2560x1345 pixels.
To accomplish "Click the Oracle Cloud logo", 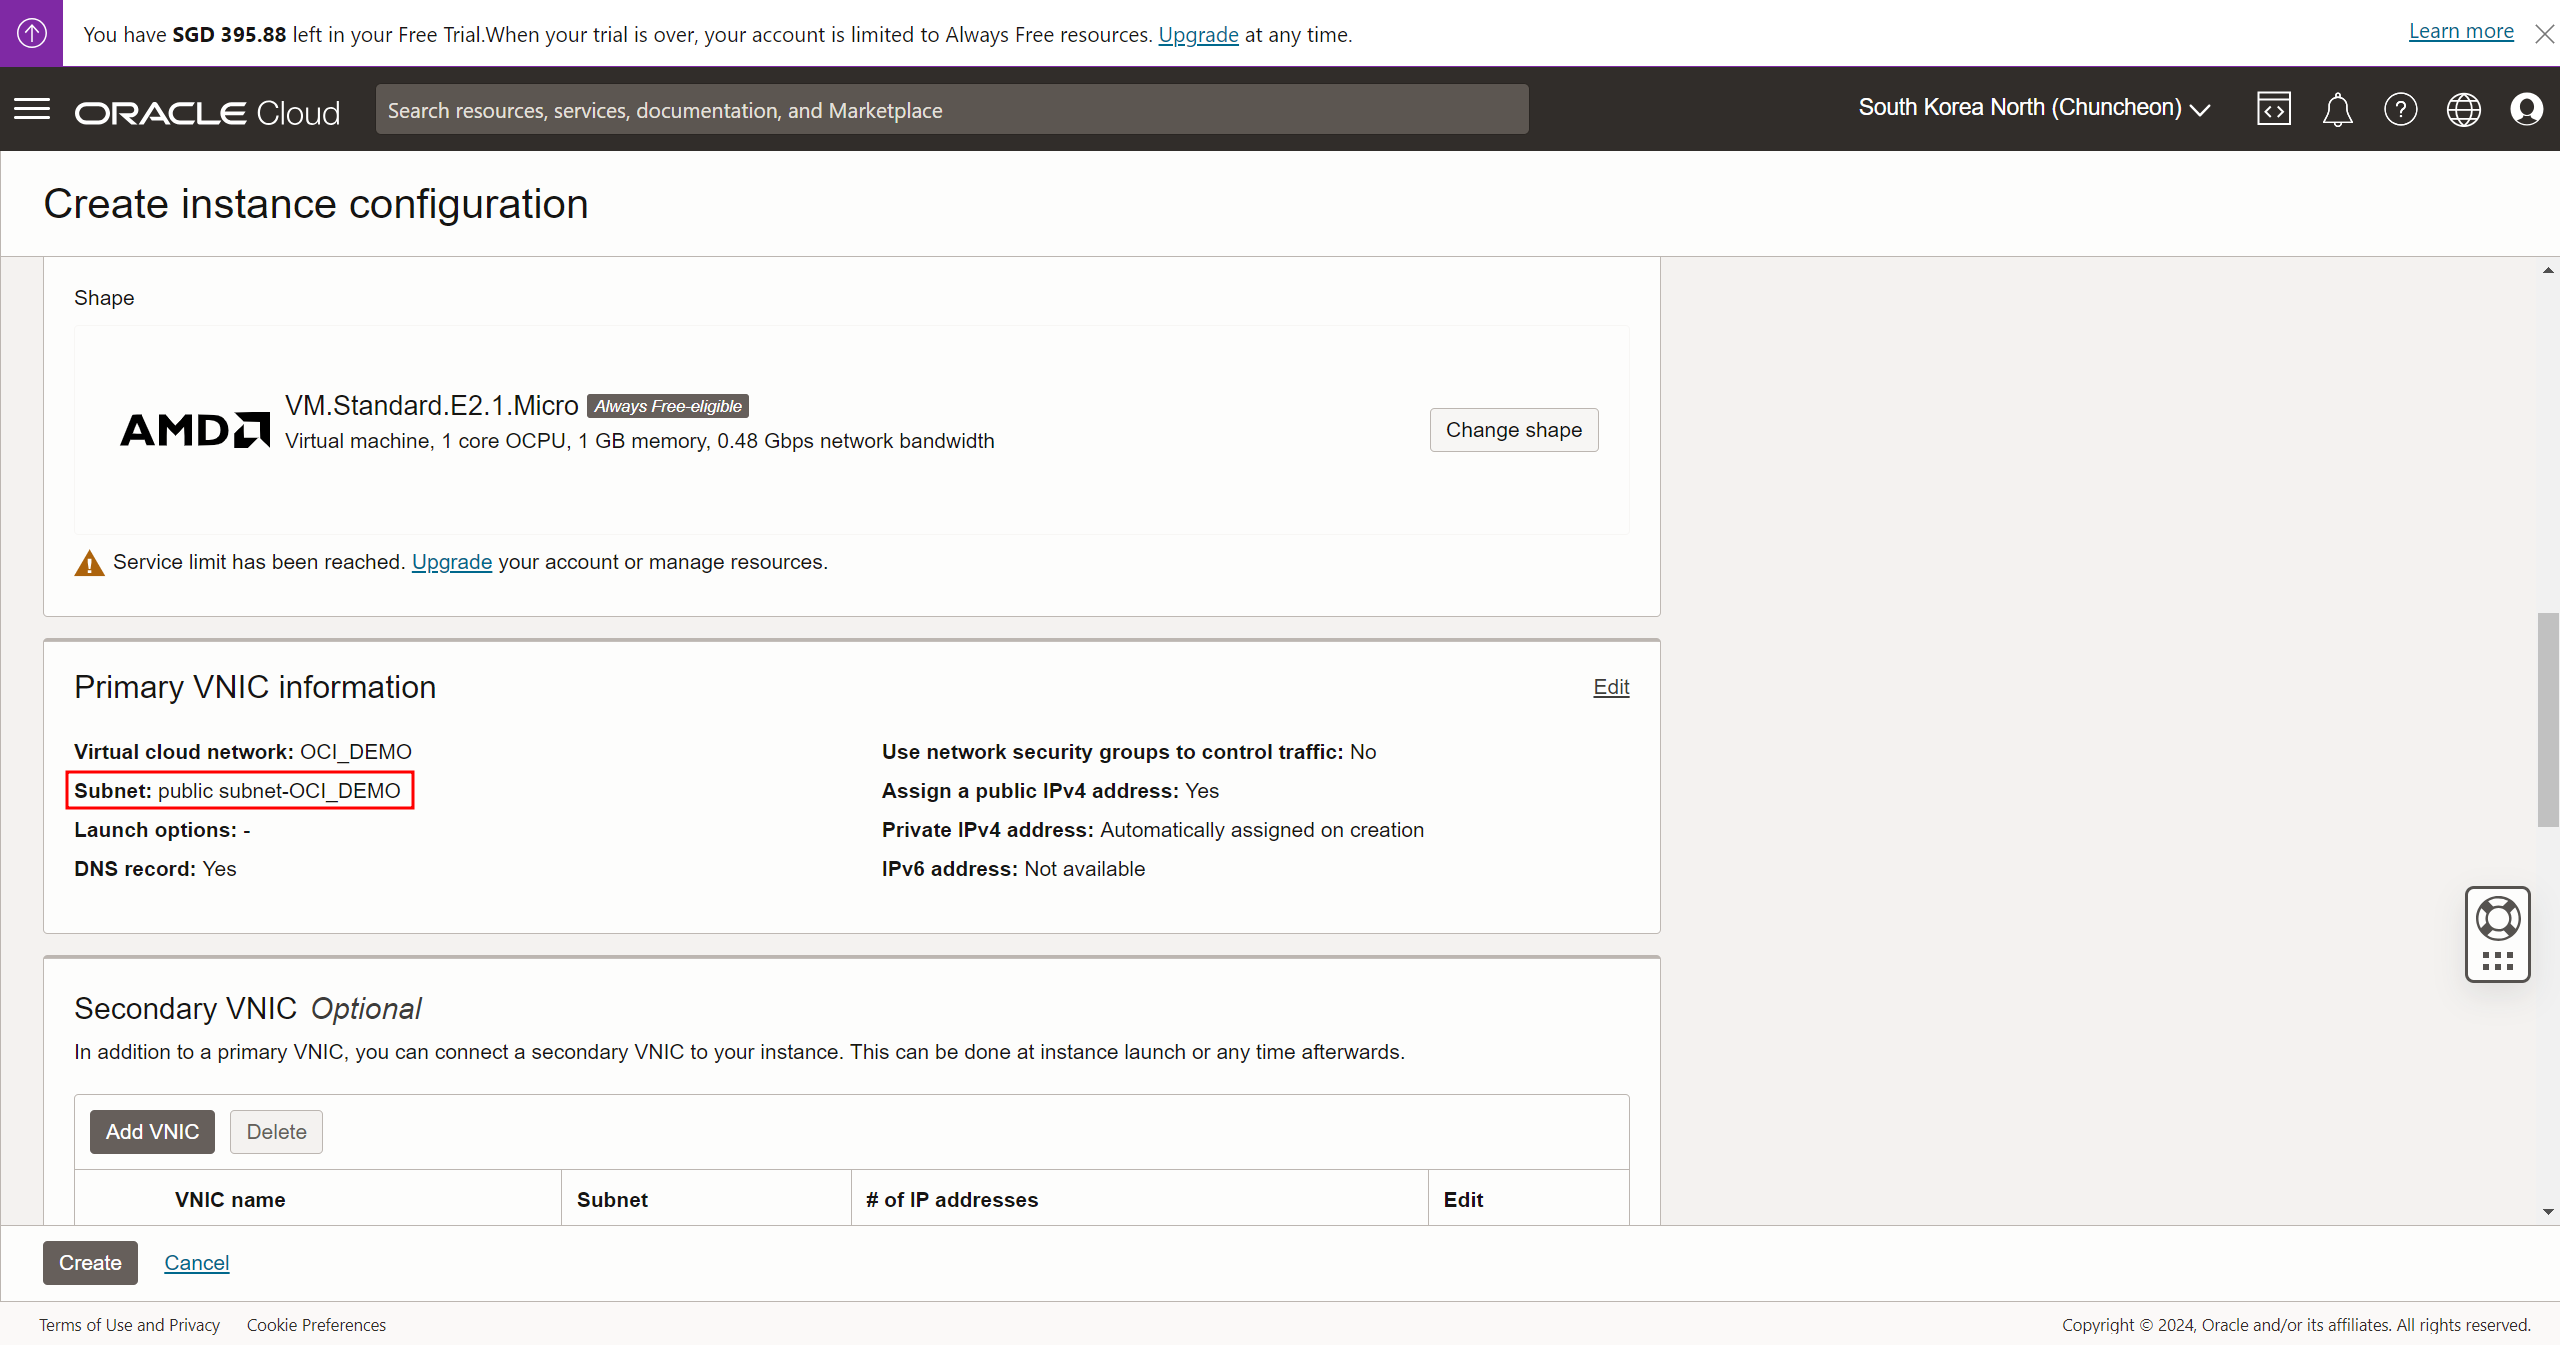I will coord(207,112).
